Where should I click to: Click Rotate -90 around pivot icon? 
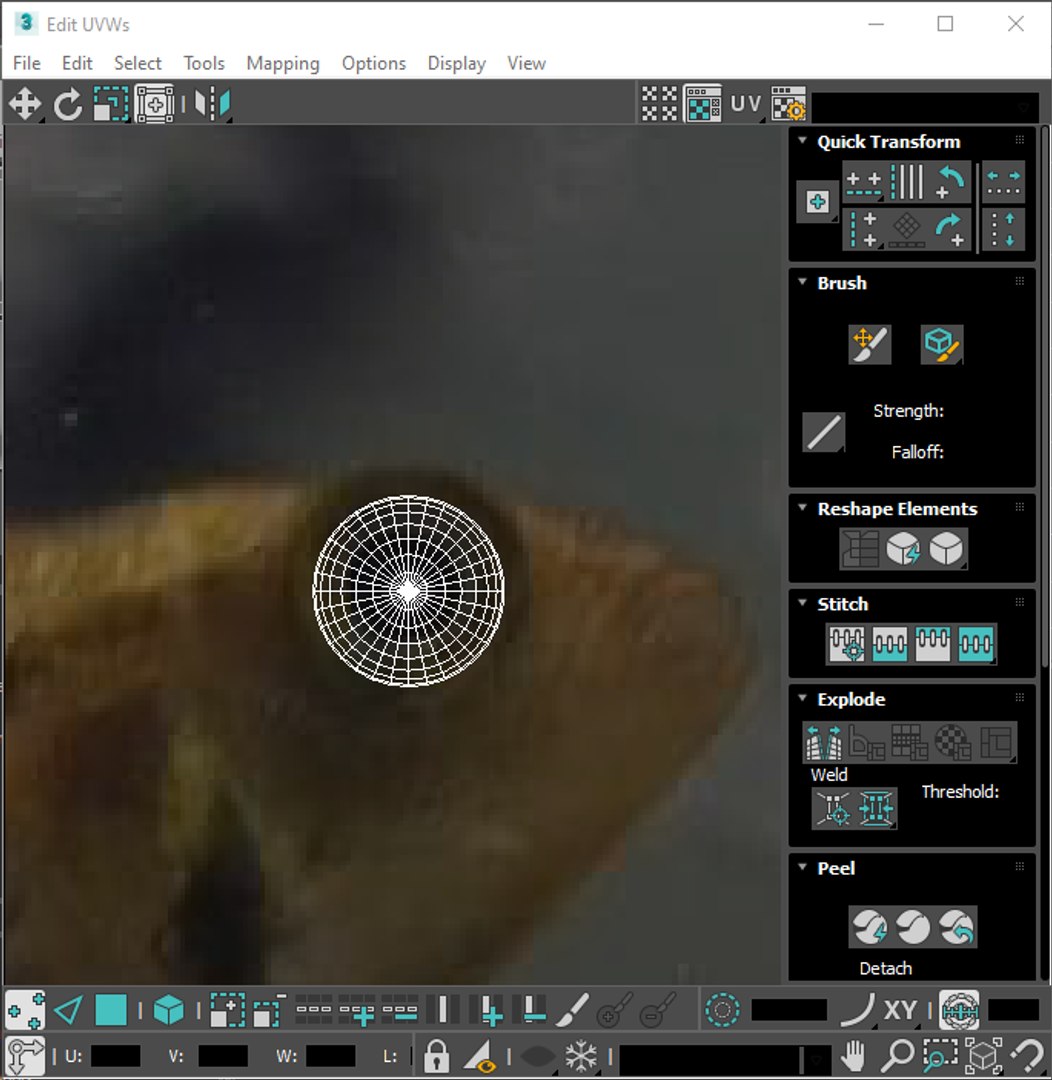tap(950, 183)
